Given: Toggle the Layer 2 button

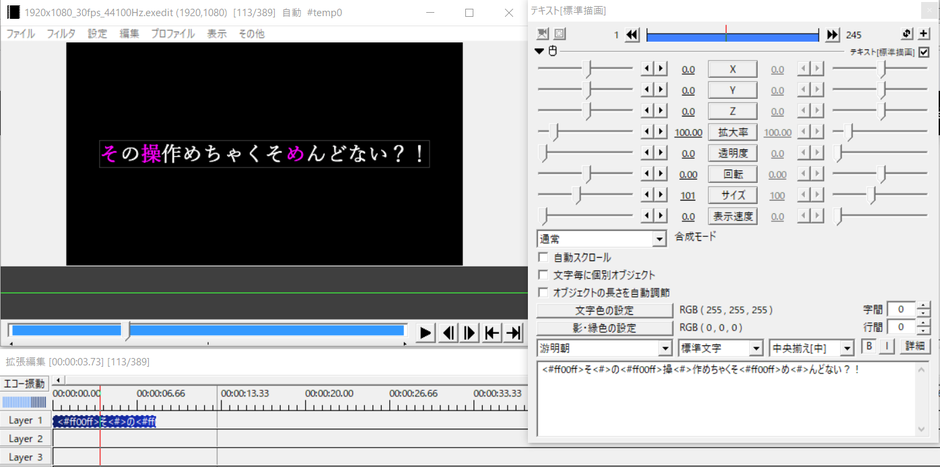Looking at the screenshot, I should pos(25,438).
